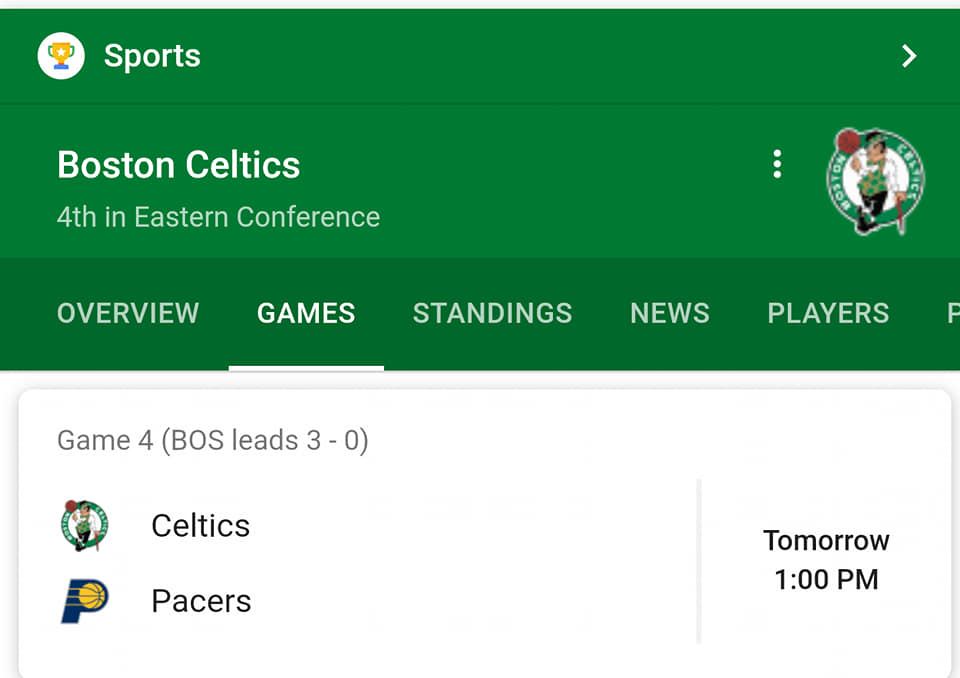This screenshot has height=678, width=960.
Task: Open the STANDINGS tab
Action: tap(492, 313)
